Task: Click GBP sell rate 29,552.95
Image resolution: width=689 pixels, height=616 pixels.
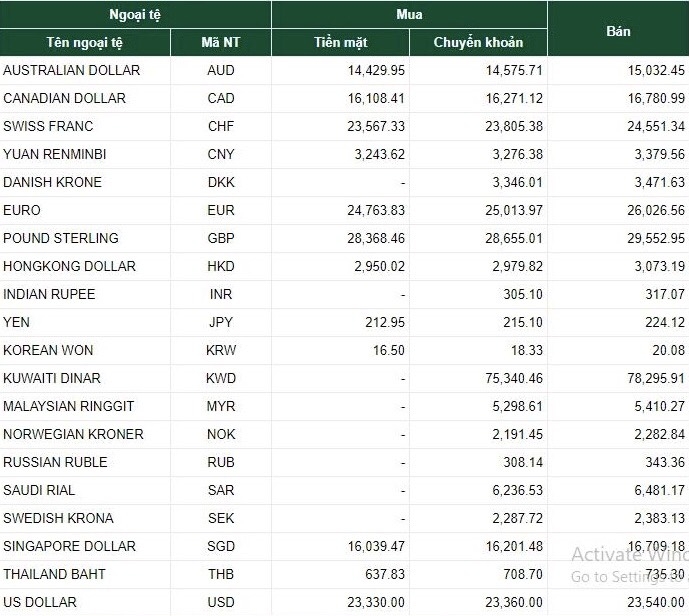Action: [x=656, y=239]
